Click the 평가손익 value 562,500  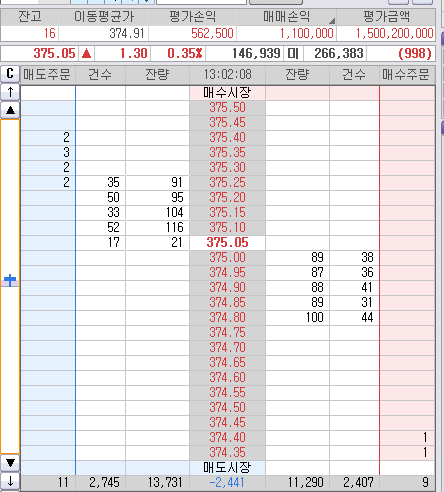pos(193,33)
